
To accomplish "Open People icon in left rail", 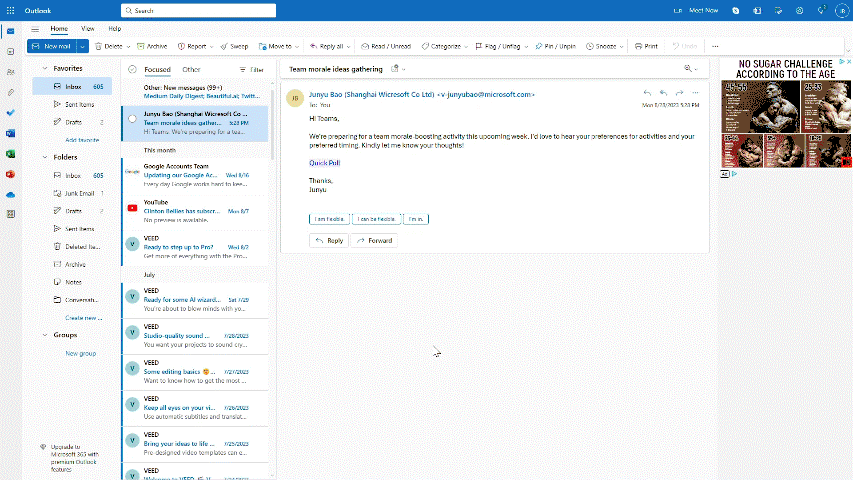I will tap(10, 72).
